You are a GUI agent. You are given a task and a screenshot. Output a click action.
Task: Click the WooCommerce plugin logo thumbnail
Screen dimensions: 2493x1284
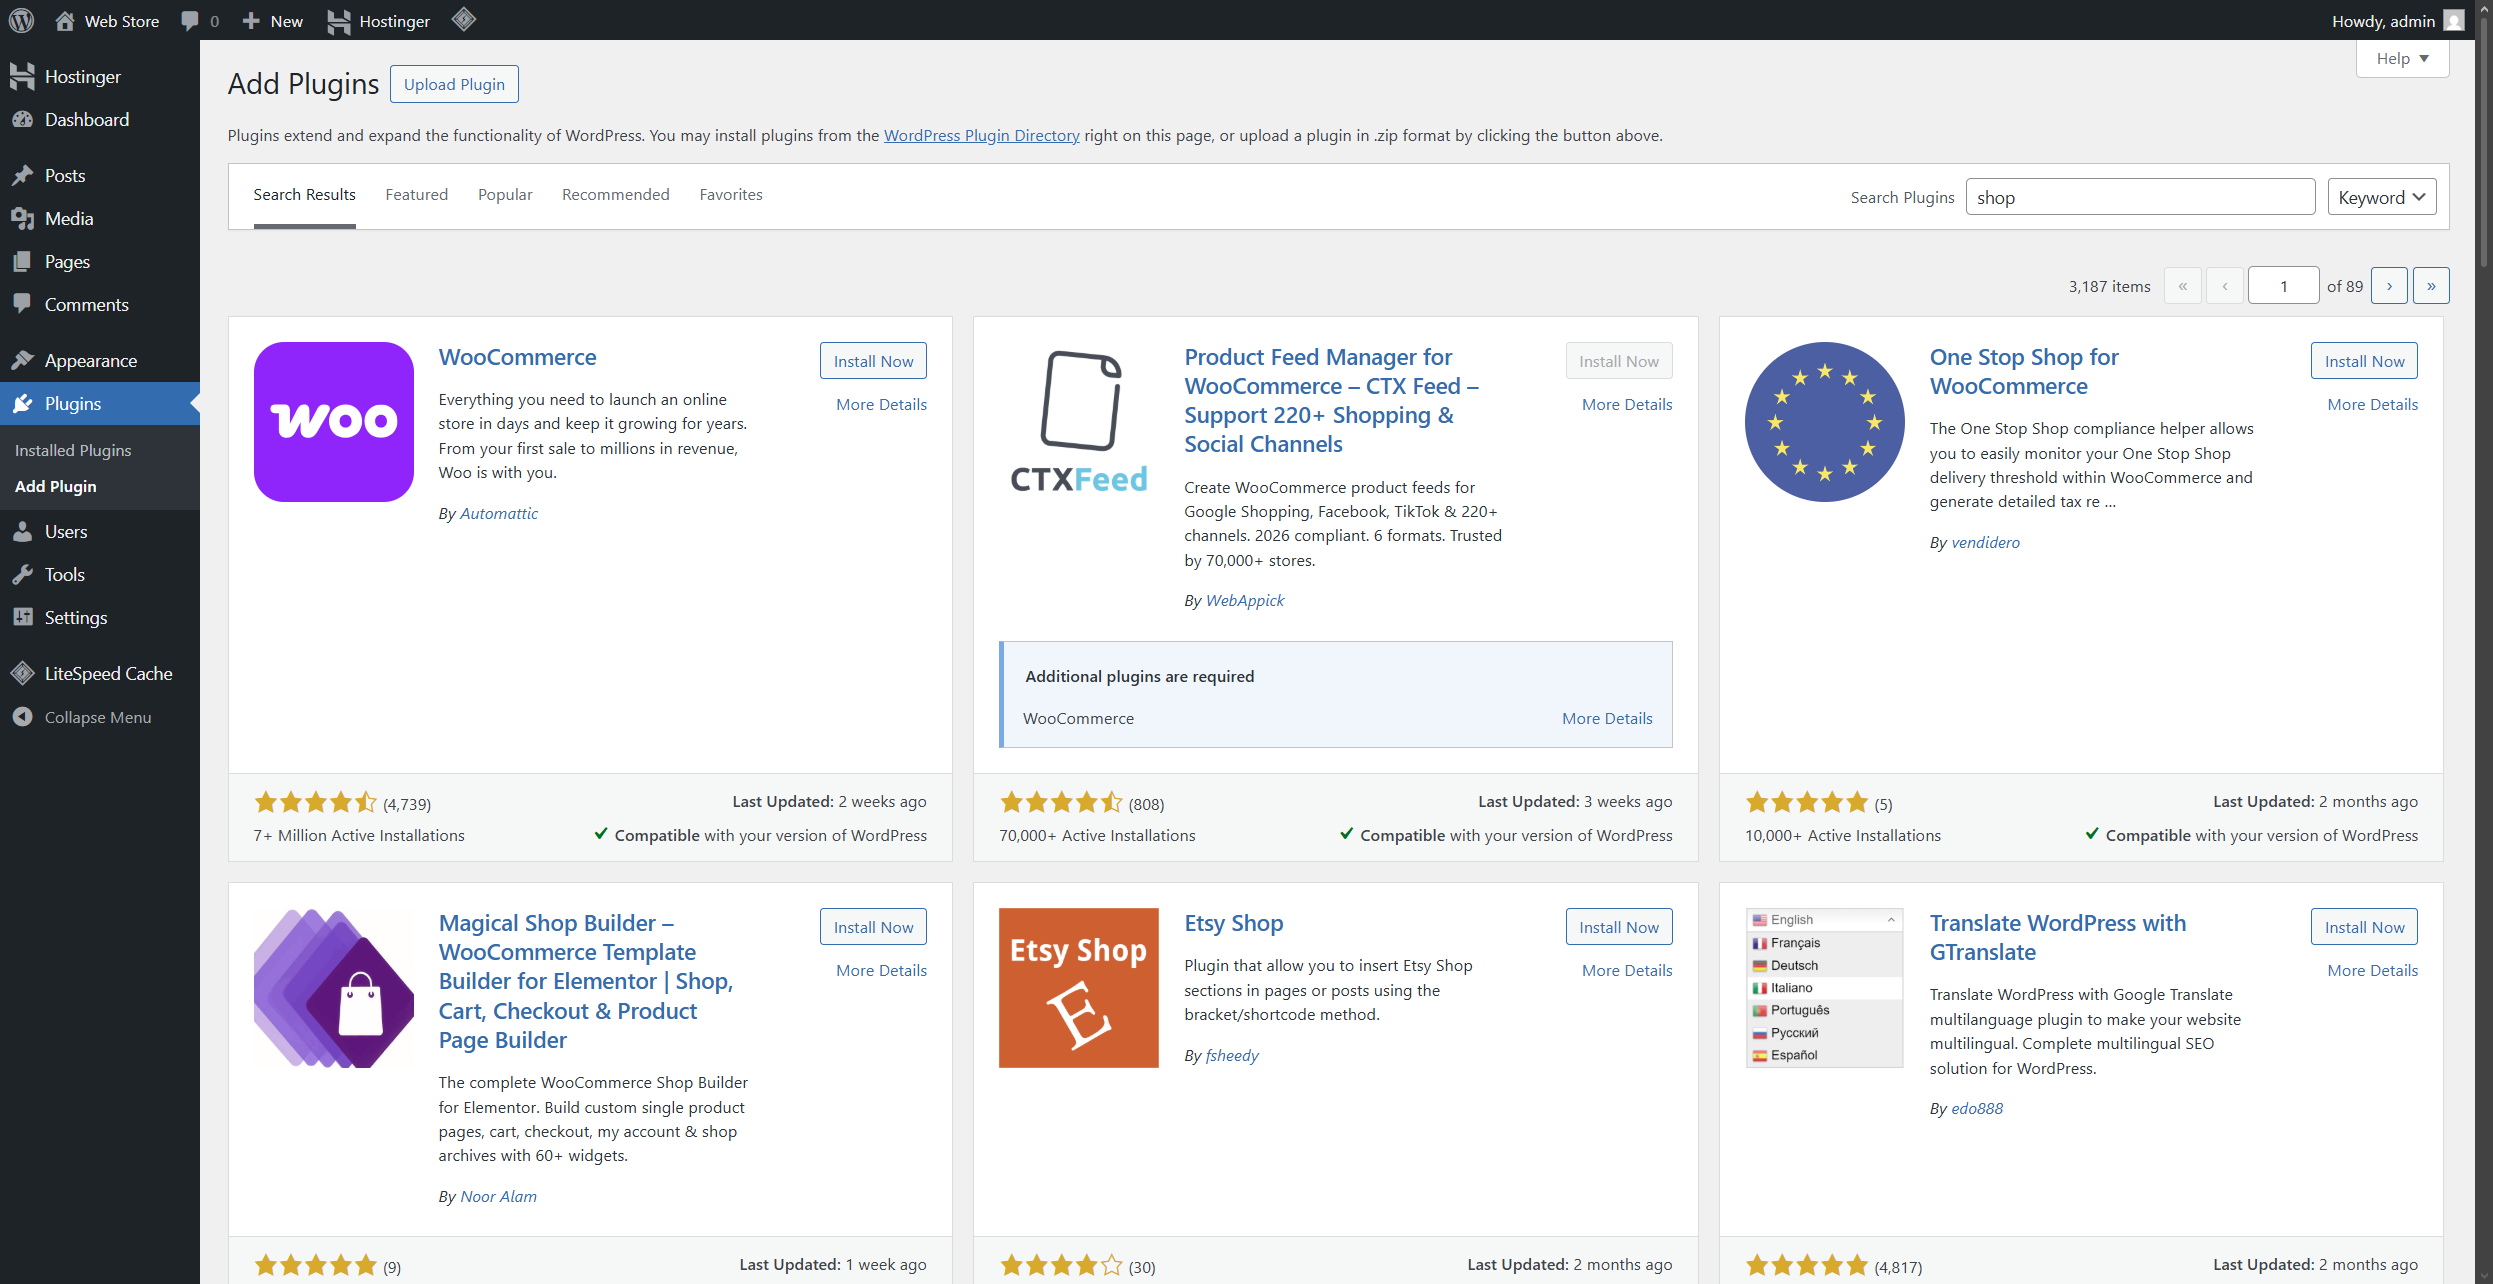(333, 421)
